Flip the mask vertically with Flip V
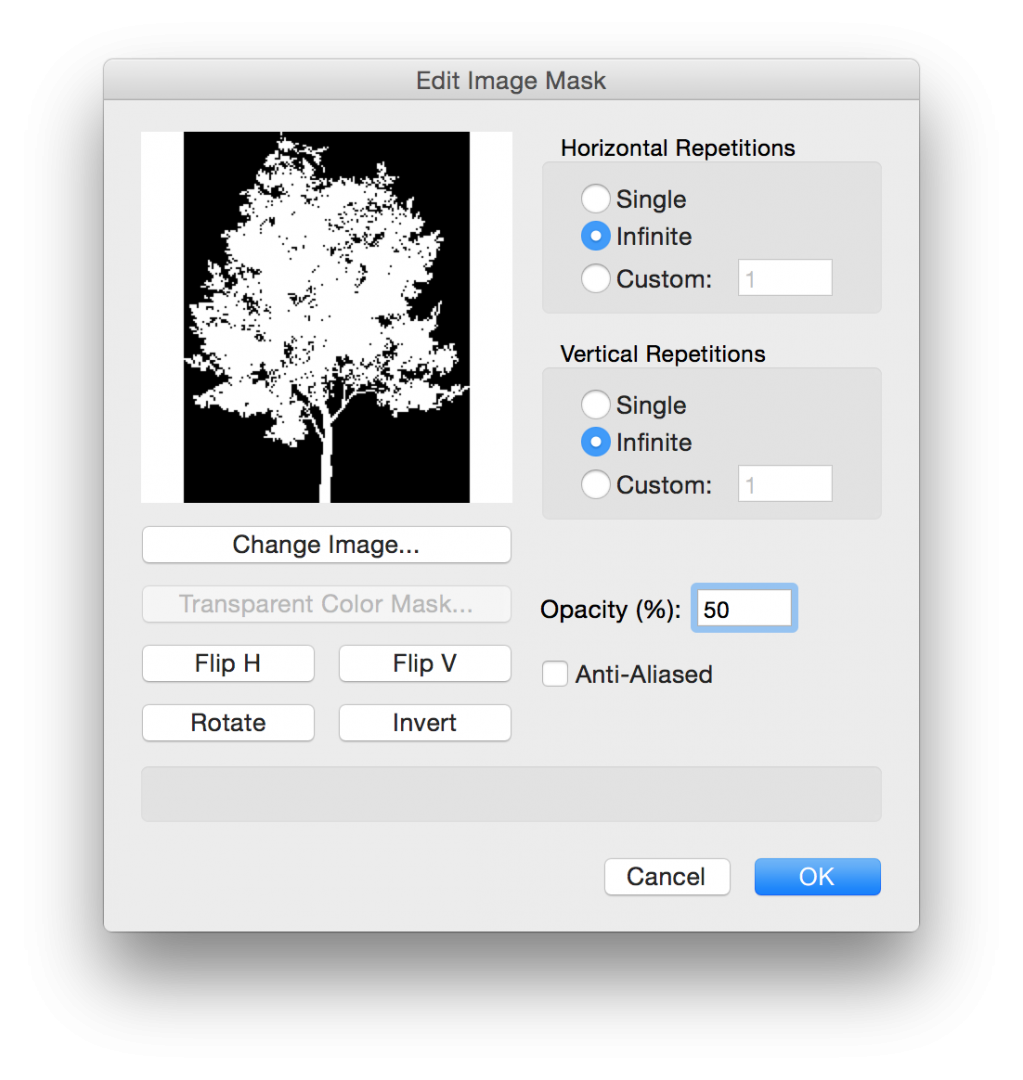Screen dimensions: 1023x1080 pyautogui.click(x=425, y=664)
